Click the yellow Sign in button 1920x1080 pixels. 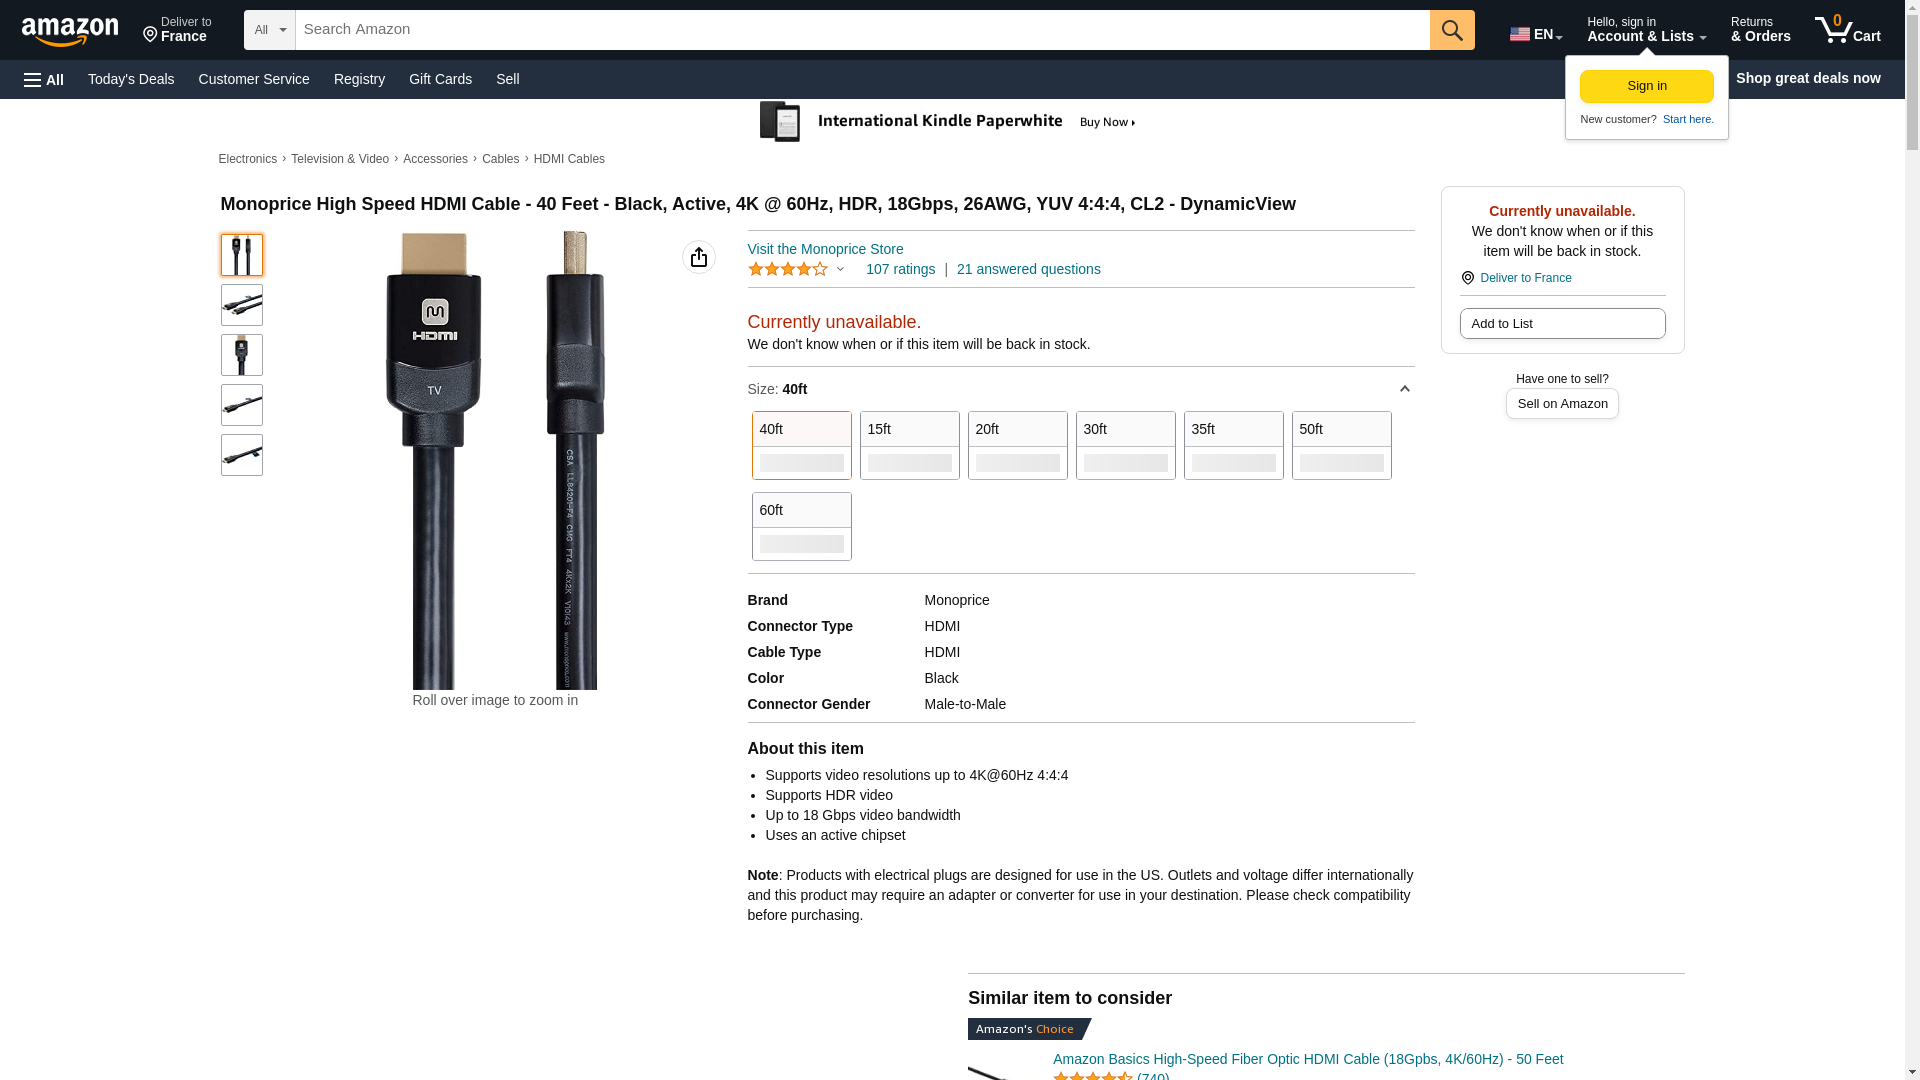pos(1646,86)
